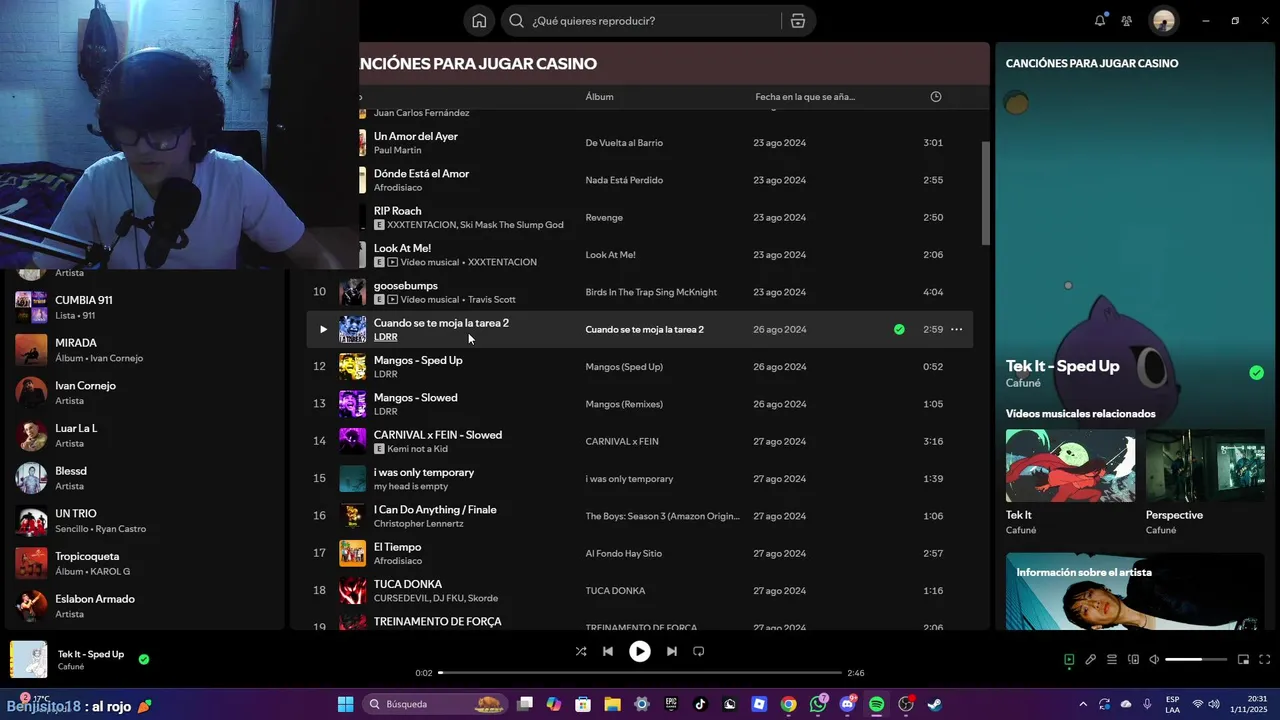Open the 'Revenge' album link
Viewport: 1280px width, 720px height.
[604, 217]
